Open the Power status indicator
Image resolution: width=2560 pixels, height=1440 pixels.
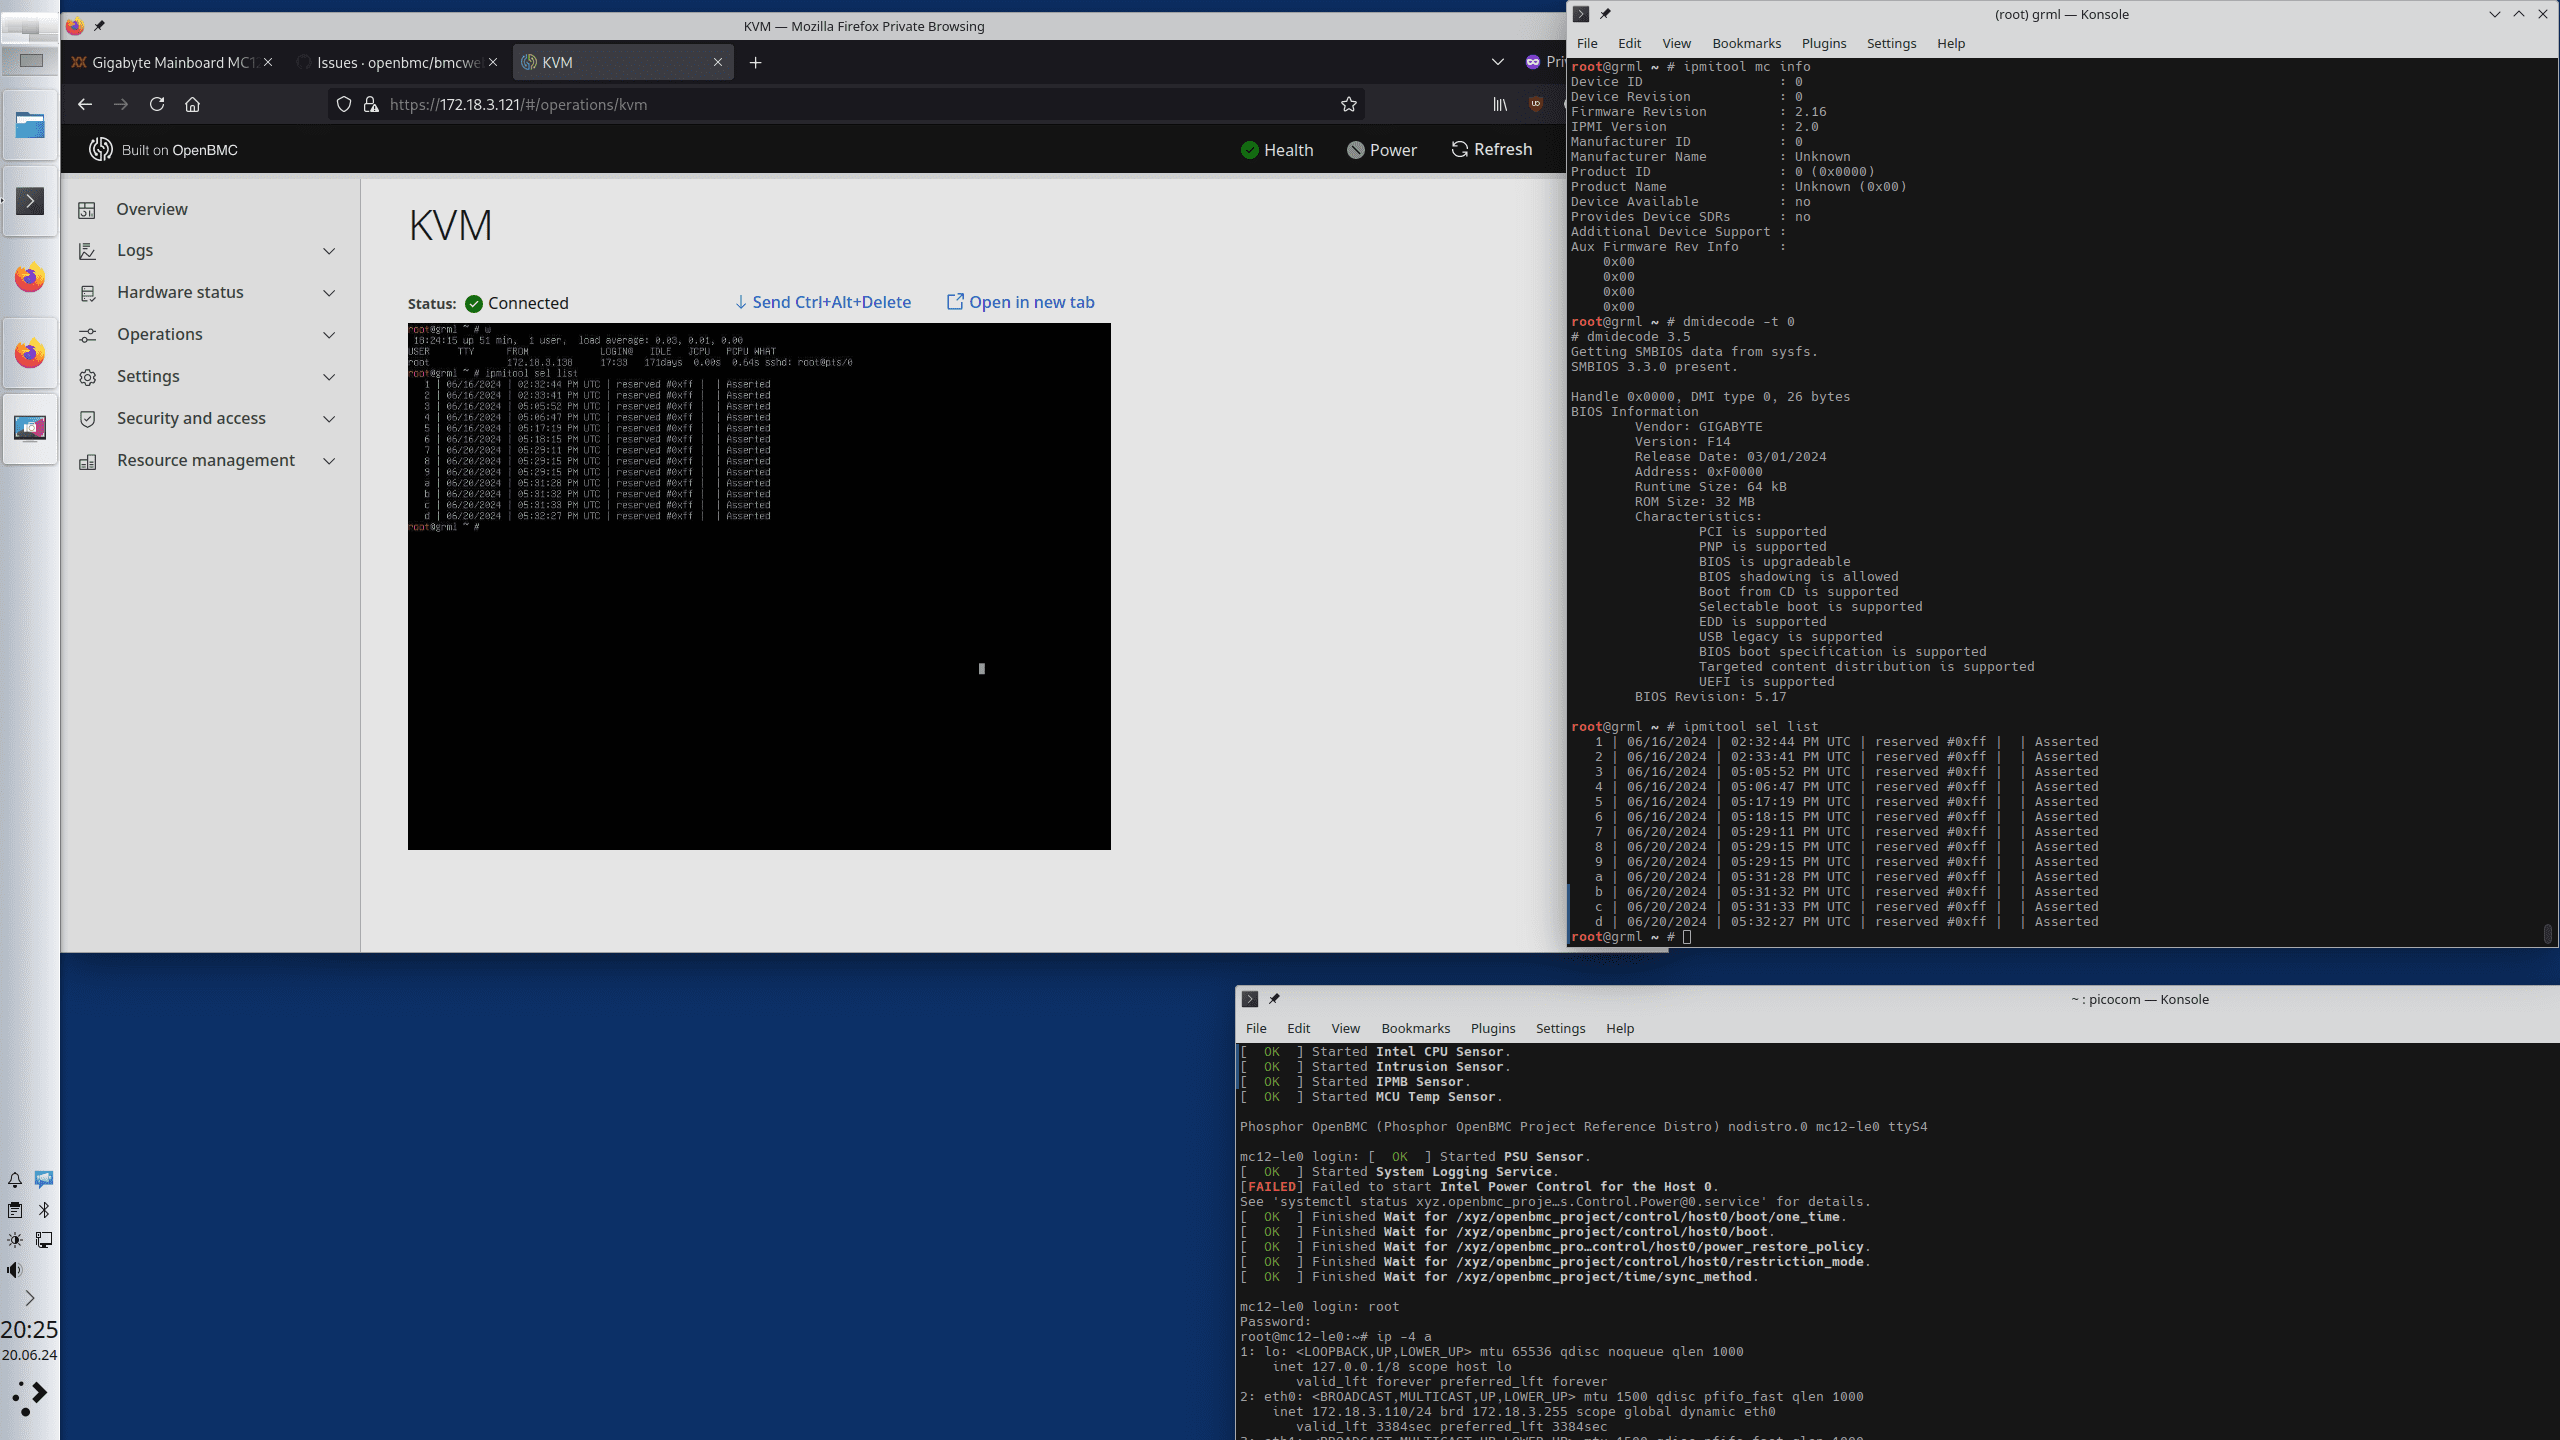pyautogui.click(x=1381, y=150)
